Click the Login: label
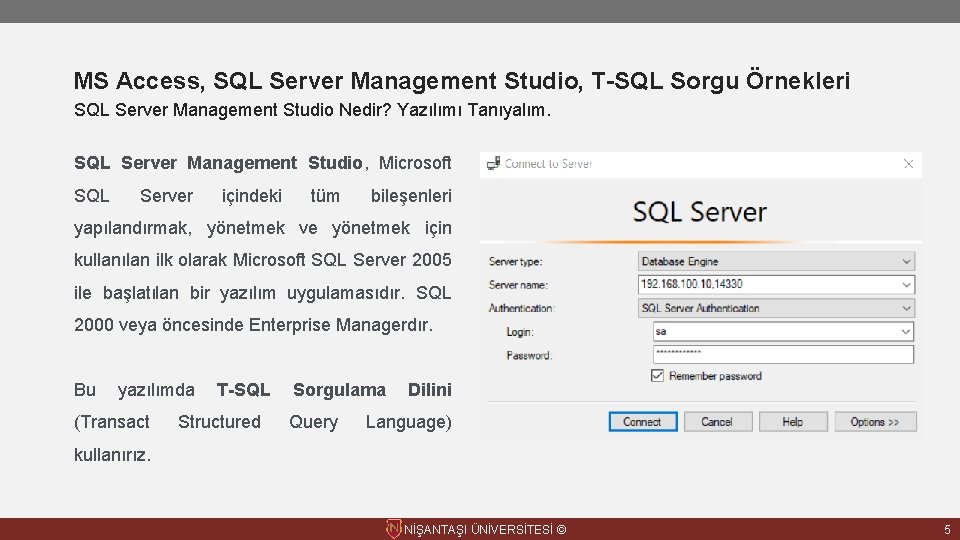This screenshot has height=540, width=960. [x=520, y=332]
